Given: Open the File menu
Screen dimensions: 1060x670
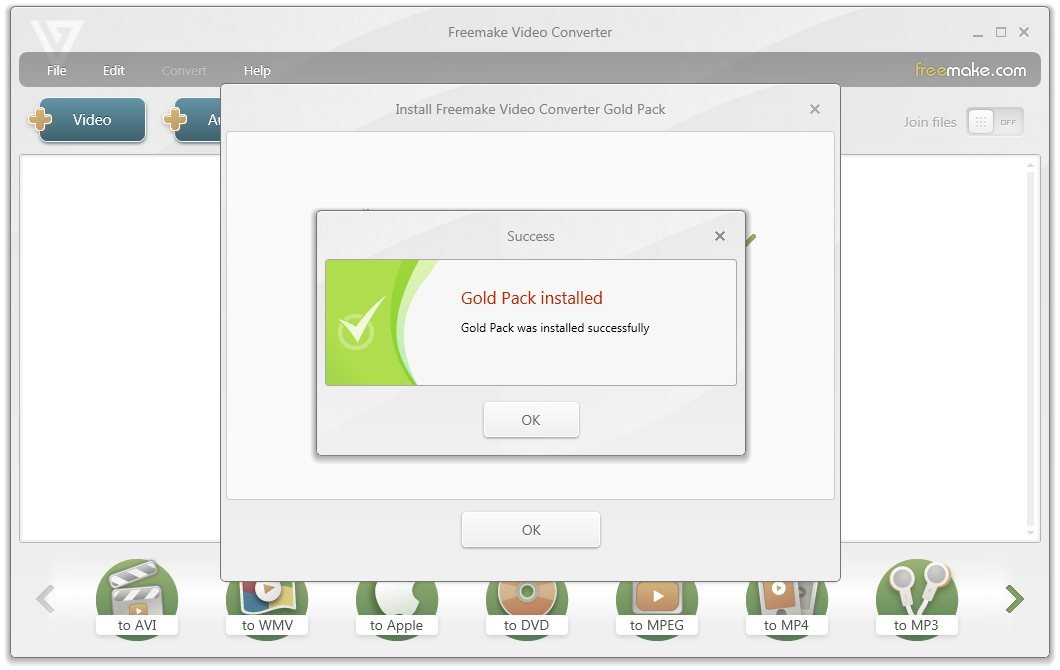Looking at the screenshot, I should 56,70.
